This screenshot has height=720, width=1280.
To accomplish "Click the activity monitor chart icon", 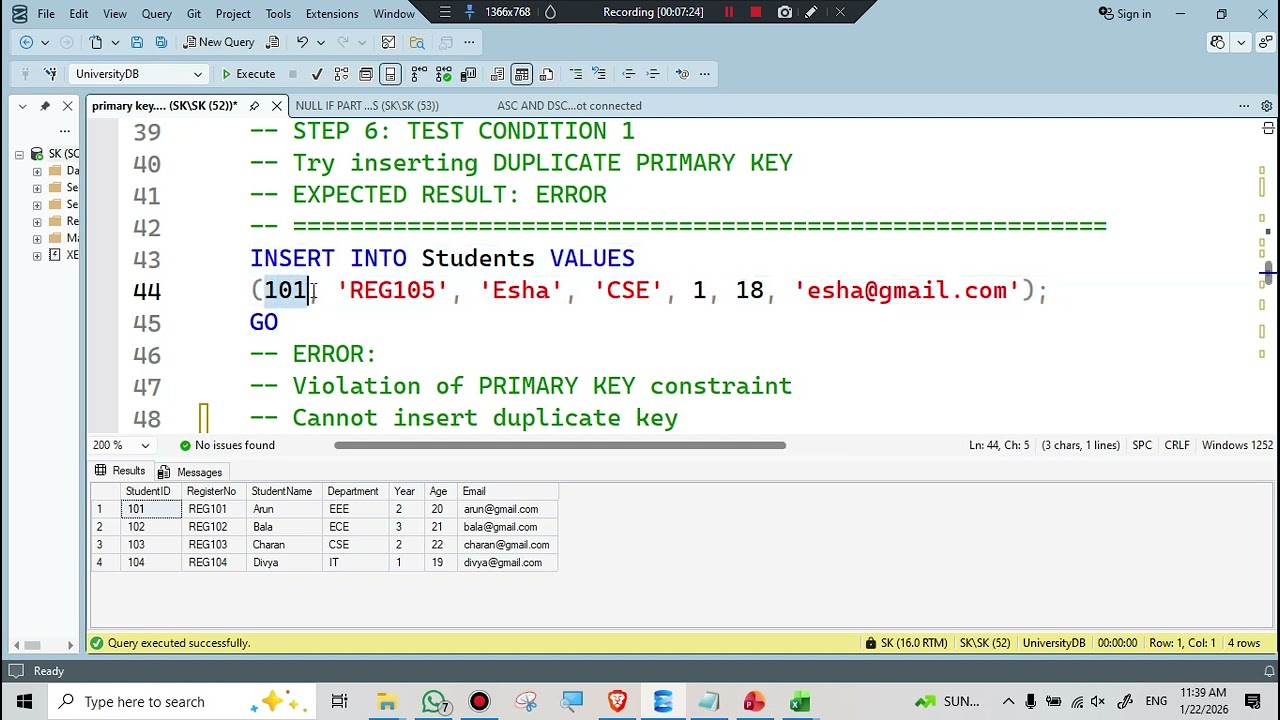I will point(389,42).
